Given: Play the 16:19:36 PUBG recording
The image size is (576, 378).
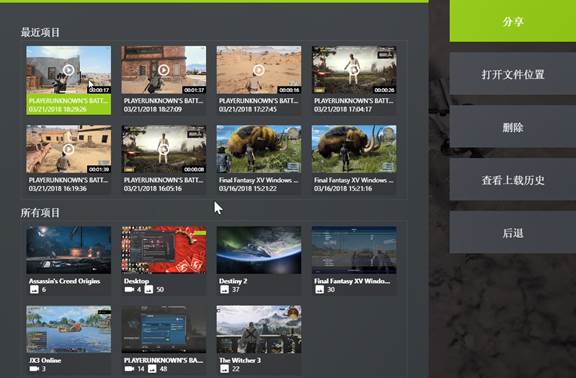Looking at the screenshot, I should tap(68, 149).
